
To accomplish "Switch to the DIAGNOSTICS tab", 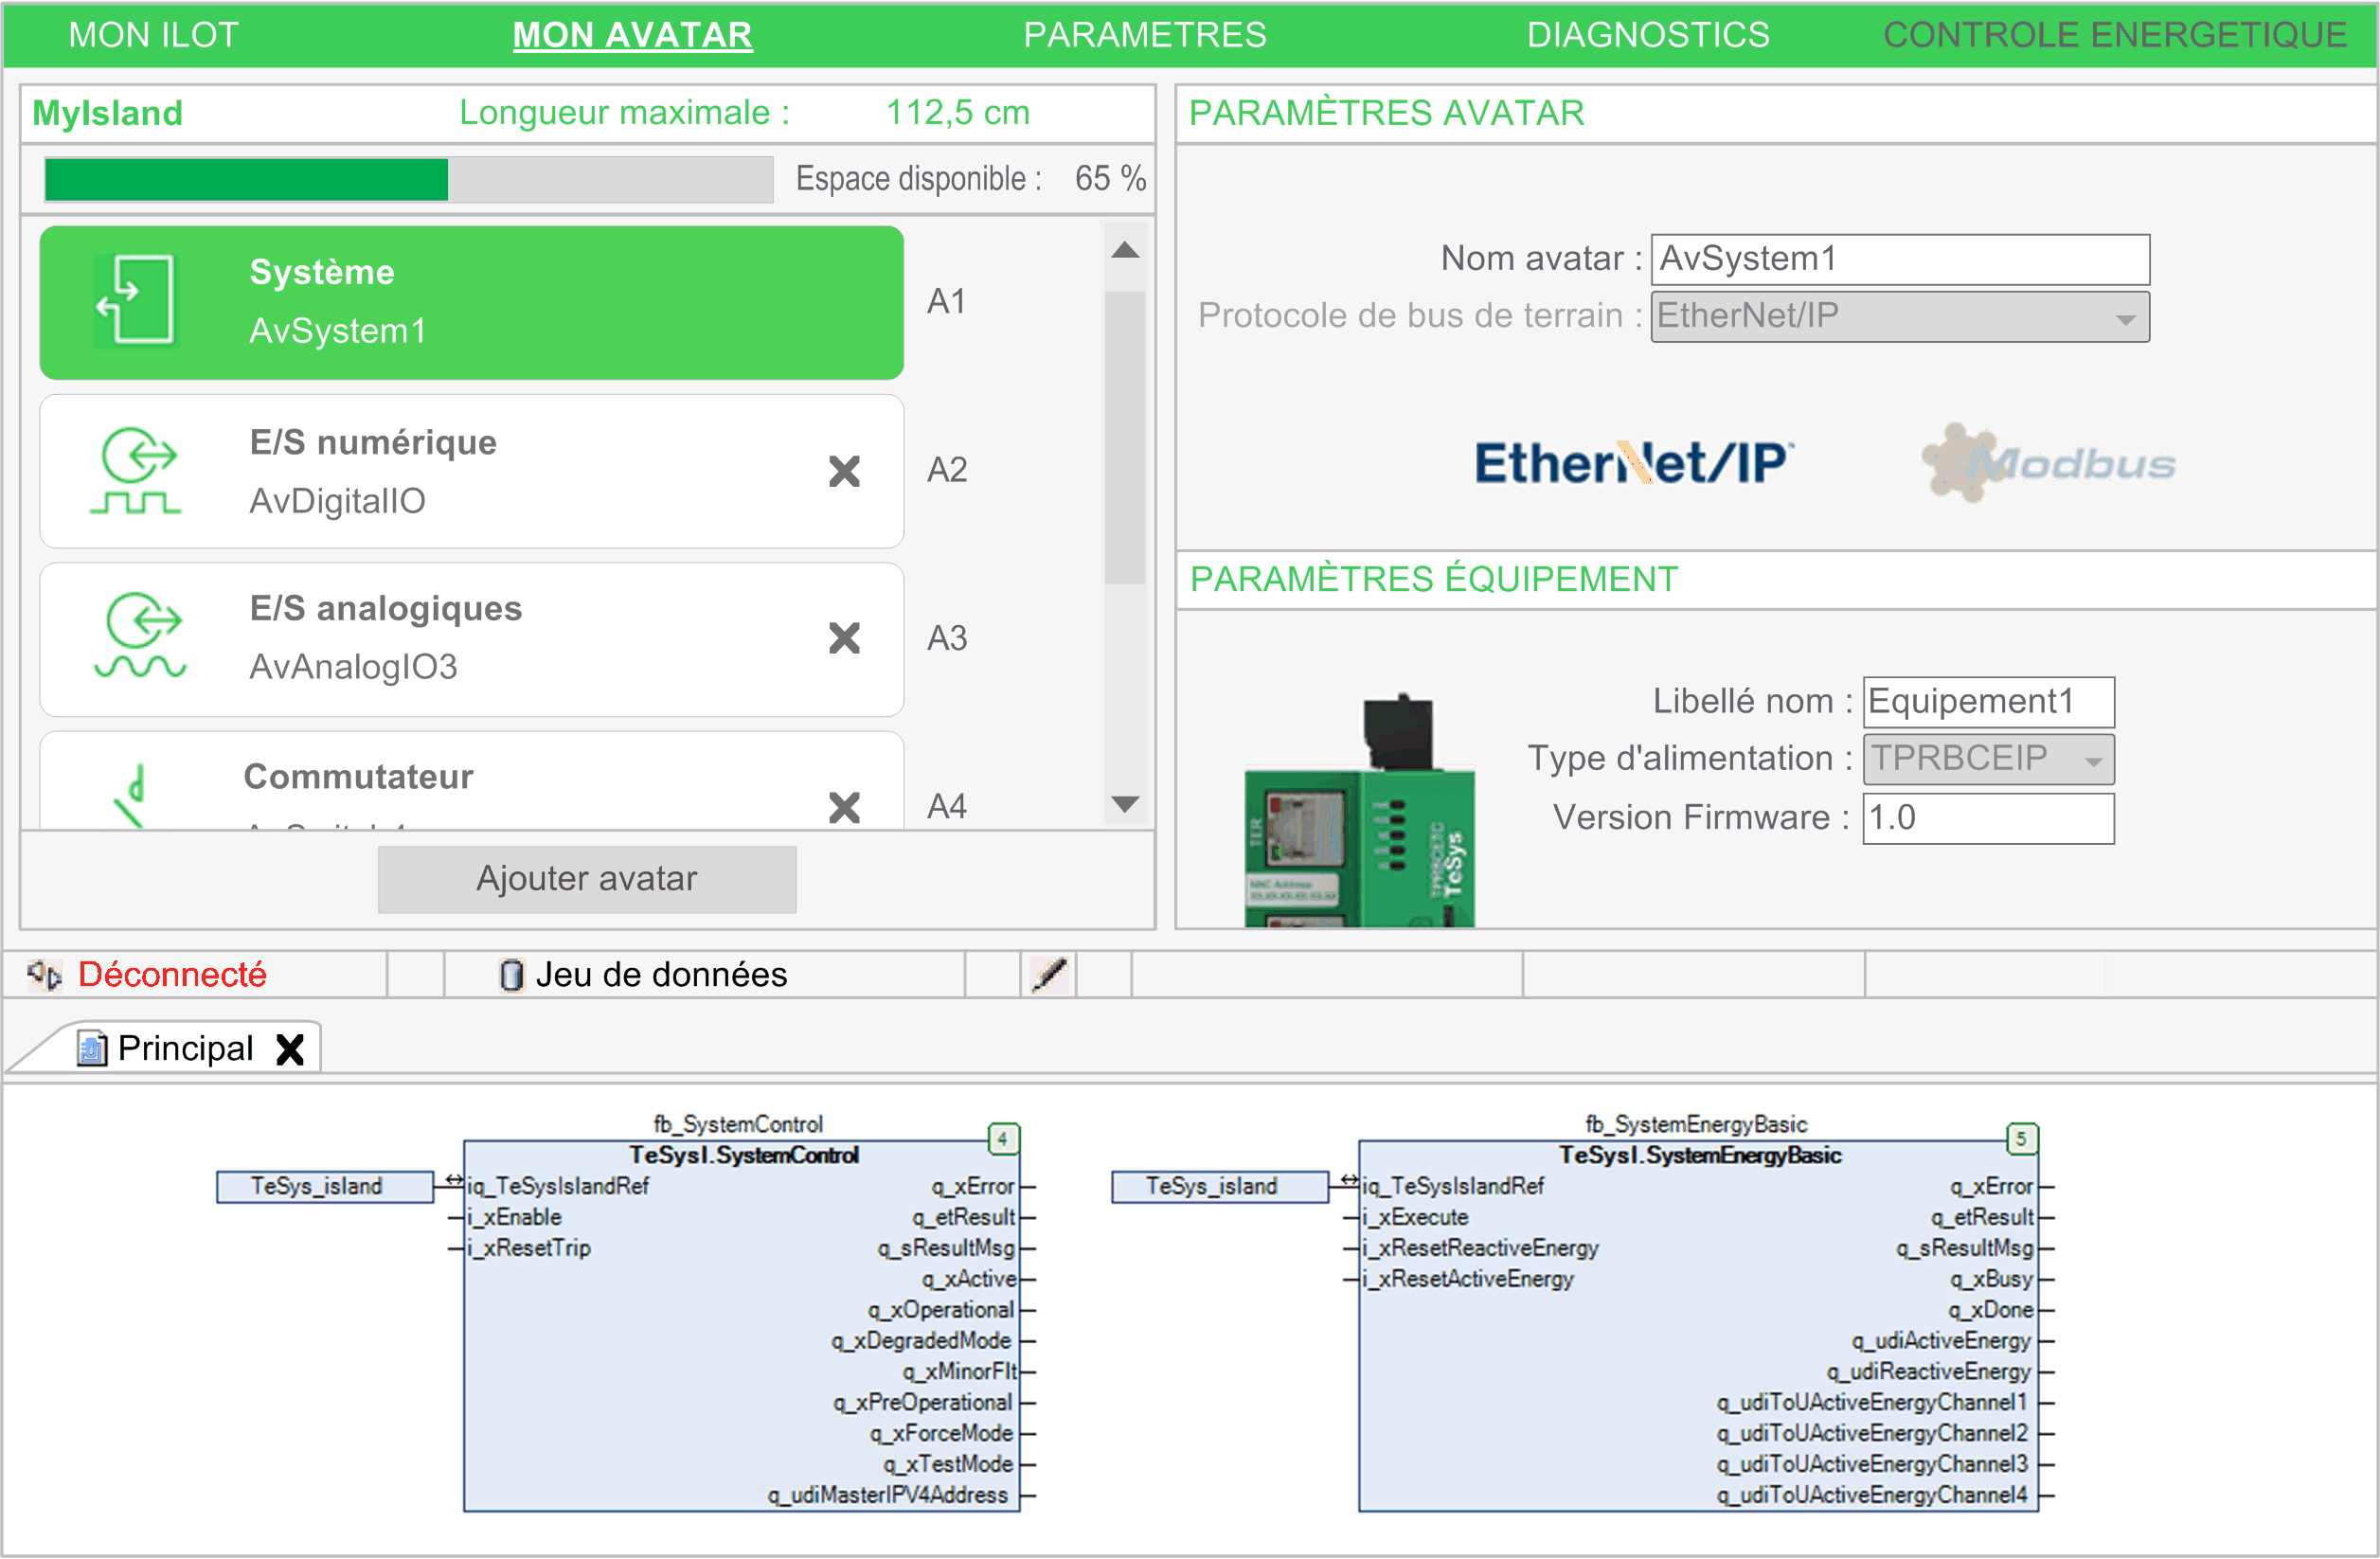I will (1647, 35).
